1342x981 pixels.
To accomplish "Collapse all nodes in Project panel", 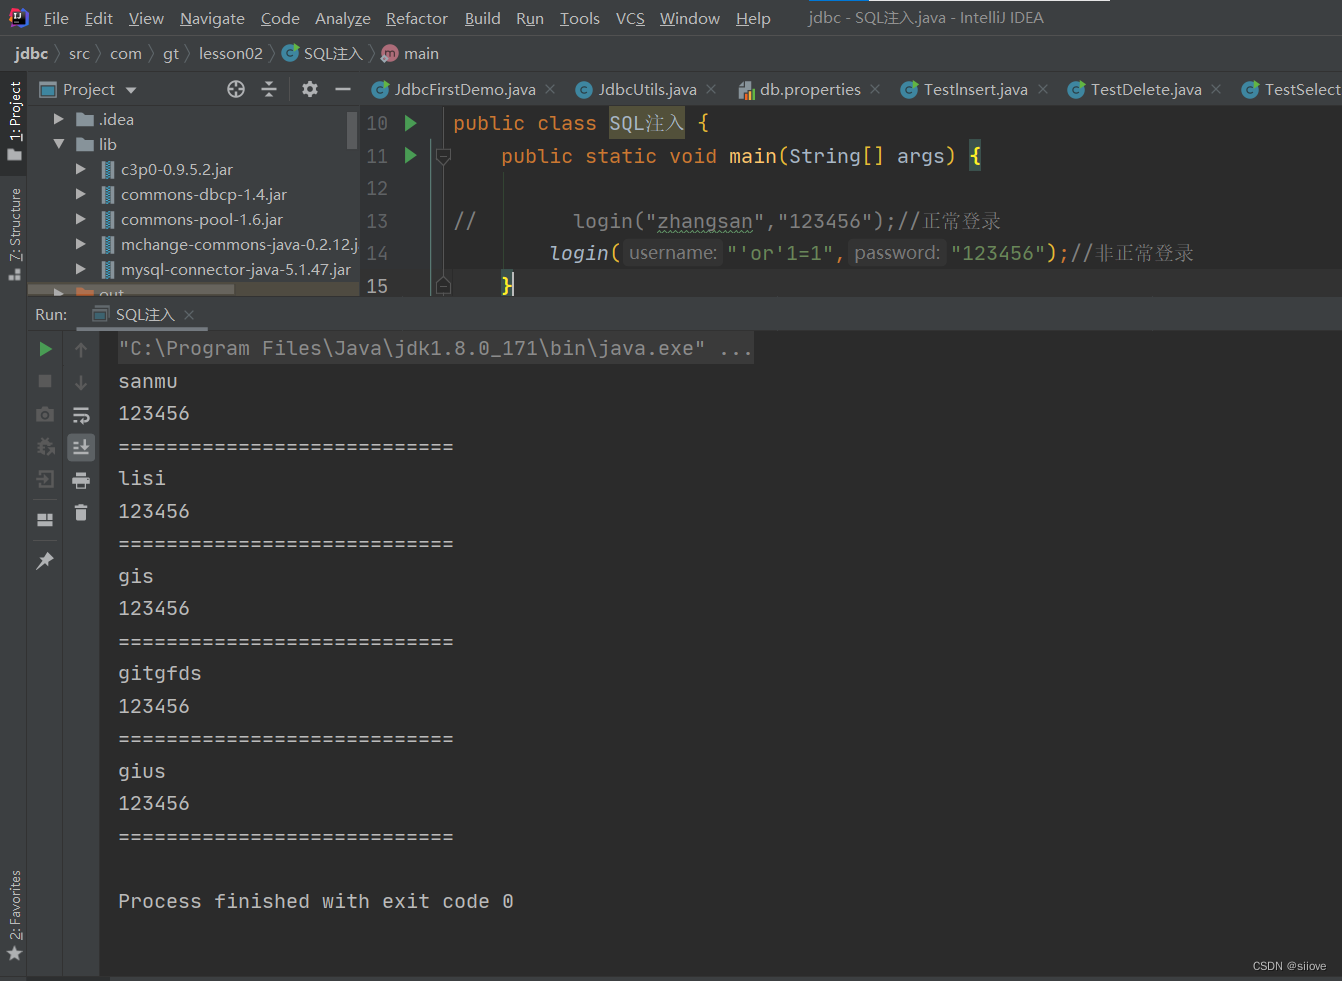I will pos(269,89).
